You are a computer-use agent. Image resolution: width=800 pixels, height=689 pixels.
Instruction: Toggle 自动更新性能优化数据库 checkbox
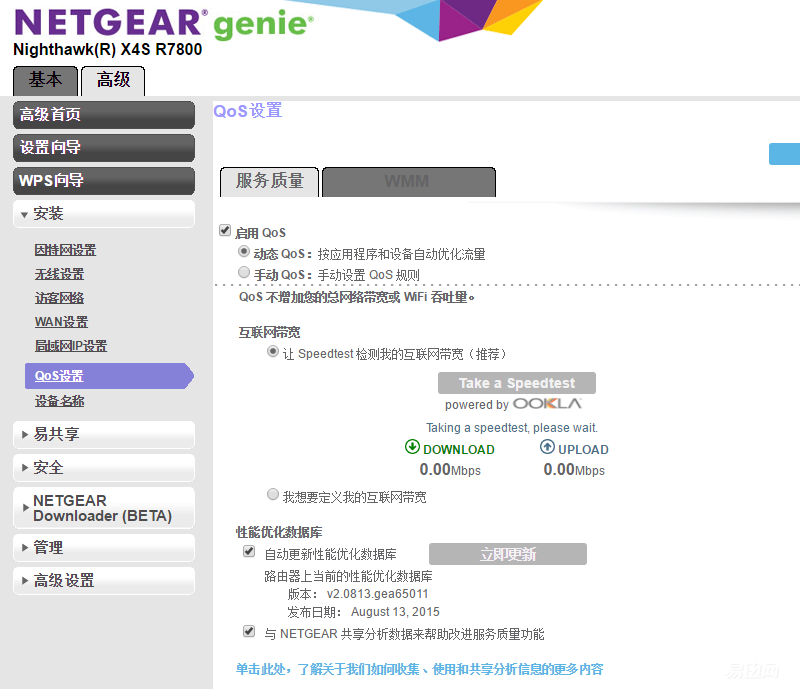click(249, 551)
